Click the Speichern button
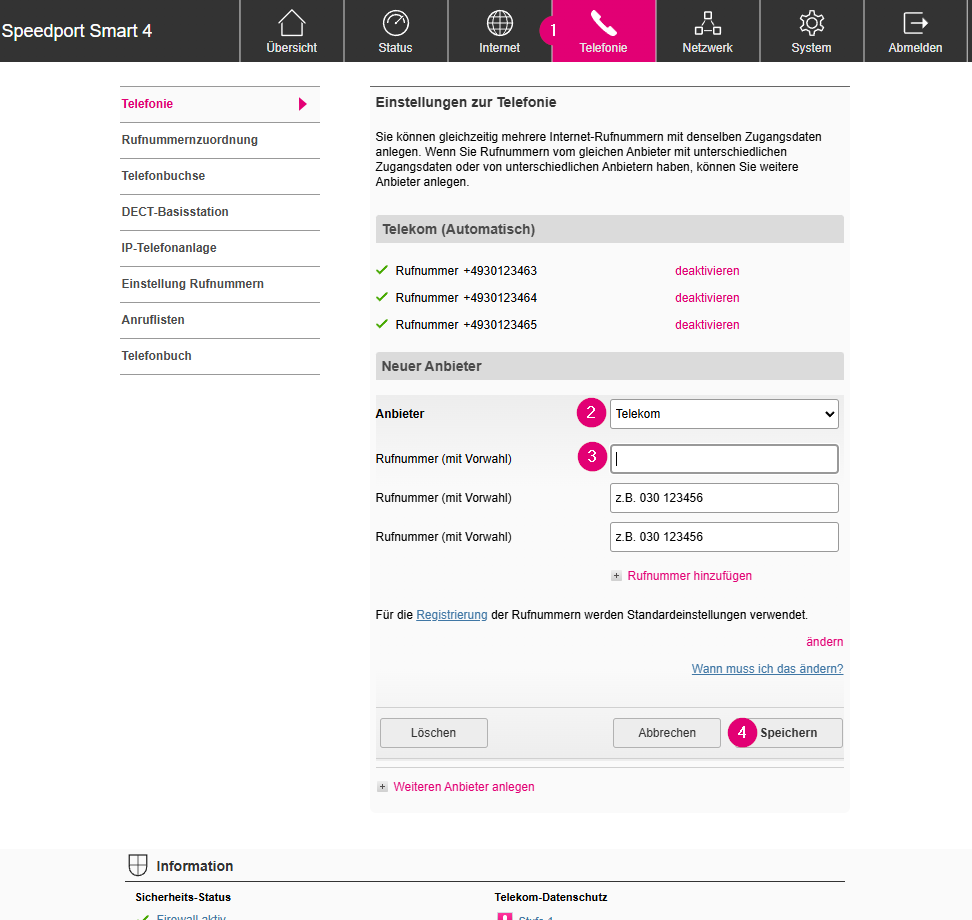972x920 pixels. point(788,733)
